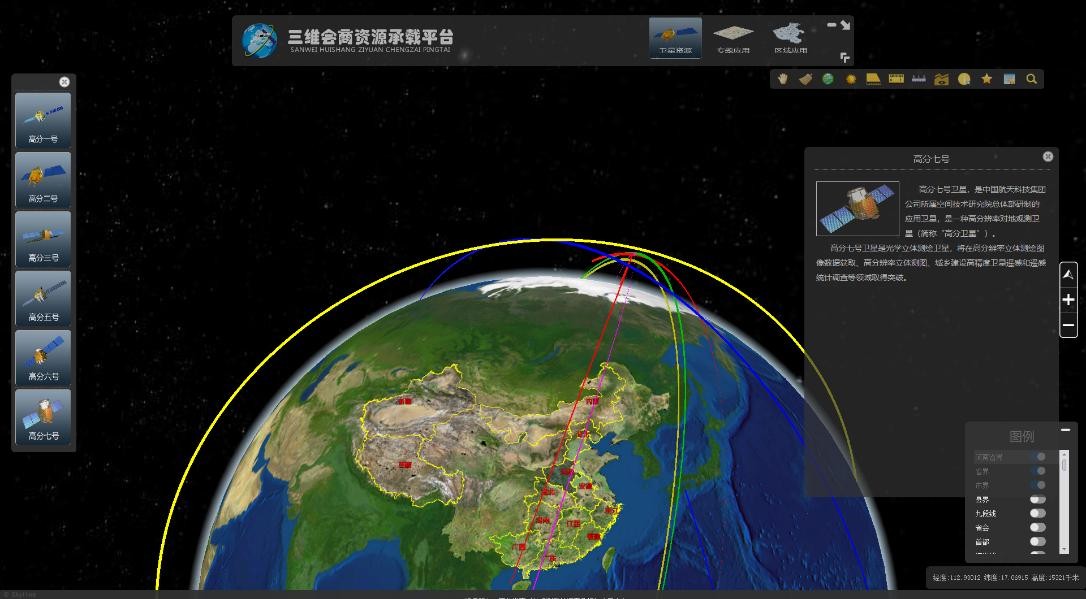The image size is (1086, 599).
Task: Select the 高分五号 satellite
Action: pos(43,298)
